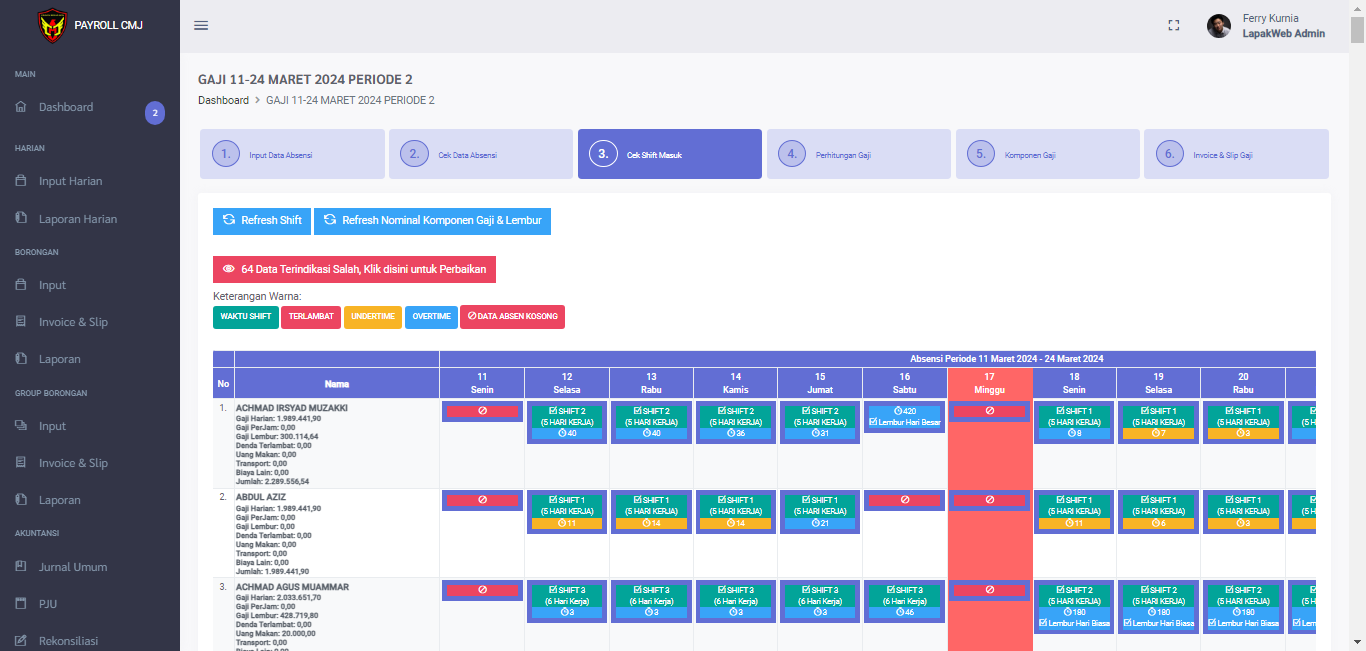
Task: Click Achmad Irsyad's Sabtu 16 Lembur Hari Besar cell
Action: (904, 416)
